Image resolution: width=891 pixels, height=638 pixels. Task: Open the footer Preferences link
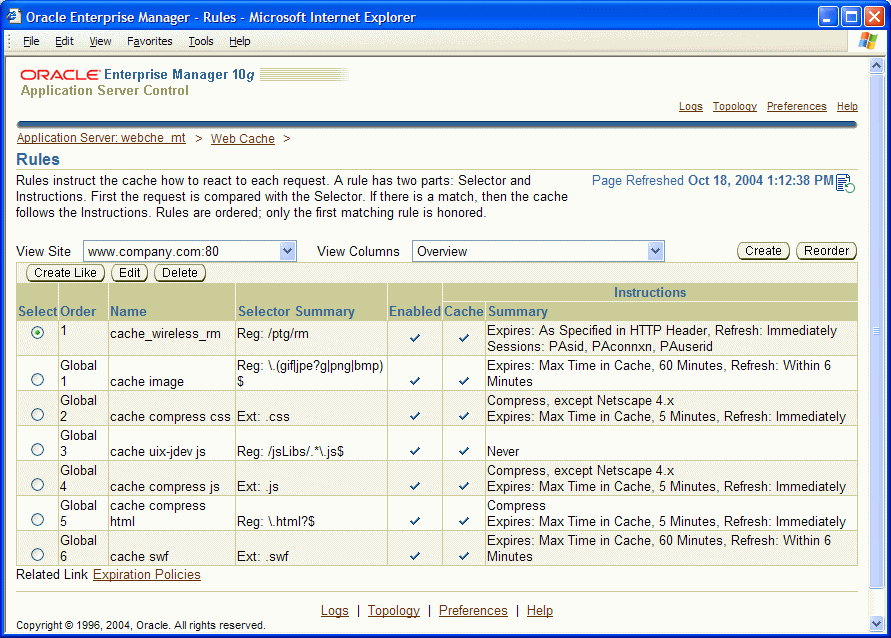(473, 610)
